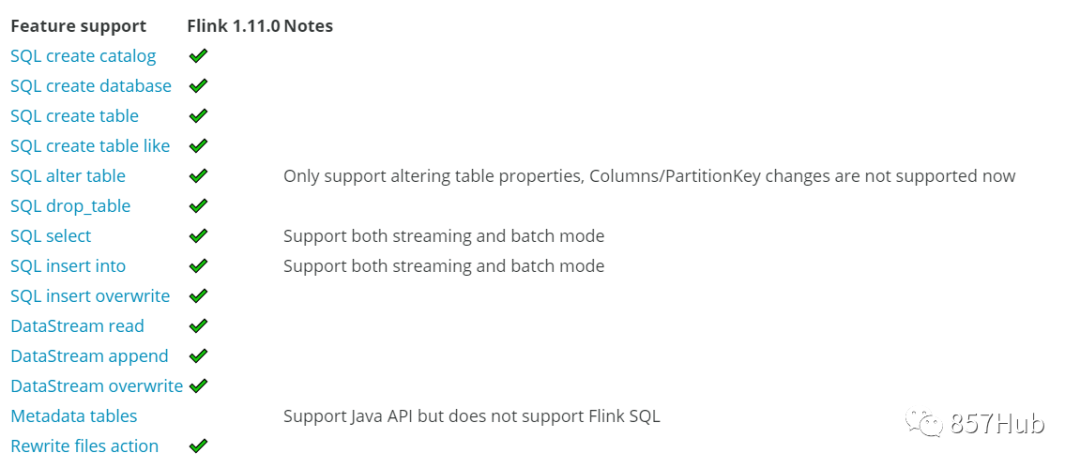1080x468 pixels.
Task: Click checkmark icon beside DataStream overwrite
Action: [x=197, y=386]
